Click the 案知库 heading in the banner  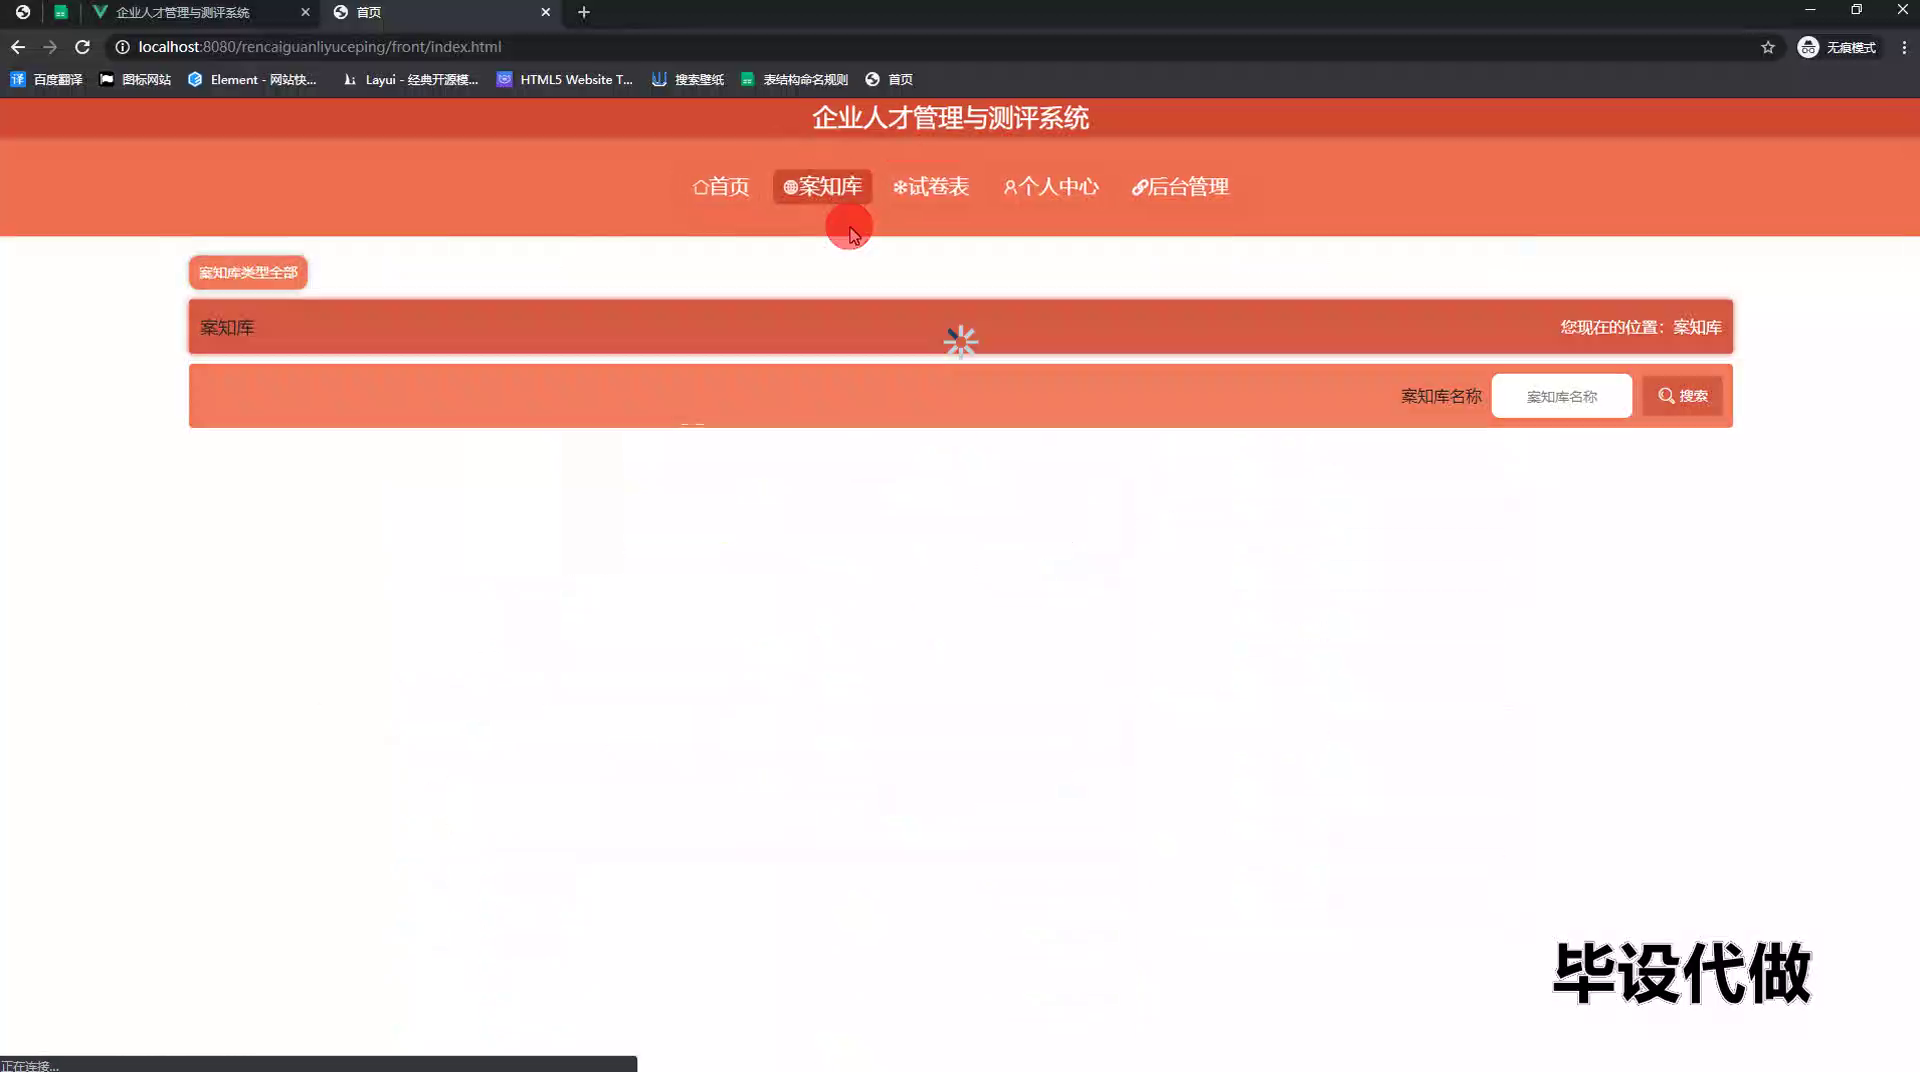pos(227,328)
